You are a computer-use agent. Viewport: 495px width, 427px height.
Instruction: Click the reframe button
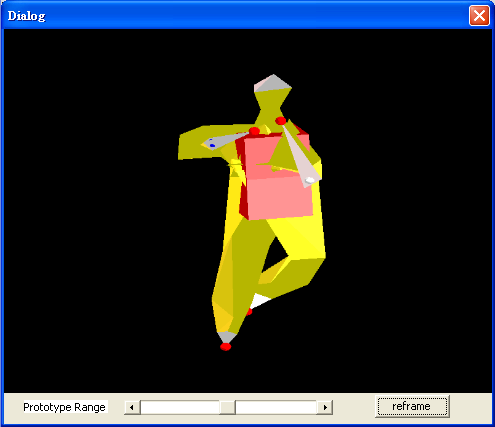click(x=412, y=406)
